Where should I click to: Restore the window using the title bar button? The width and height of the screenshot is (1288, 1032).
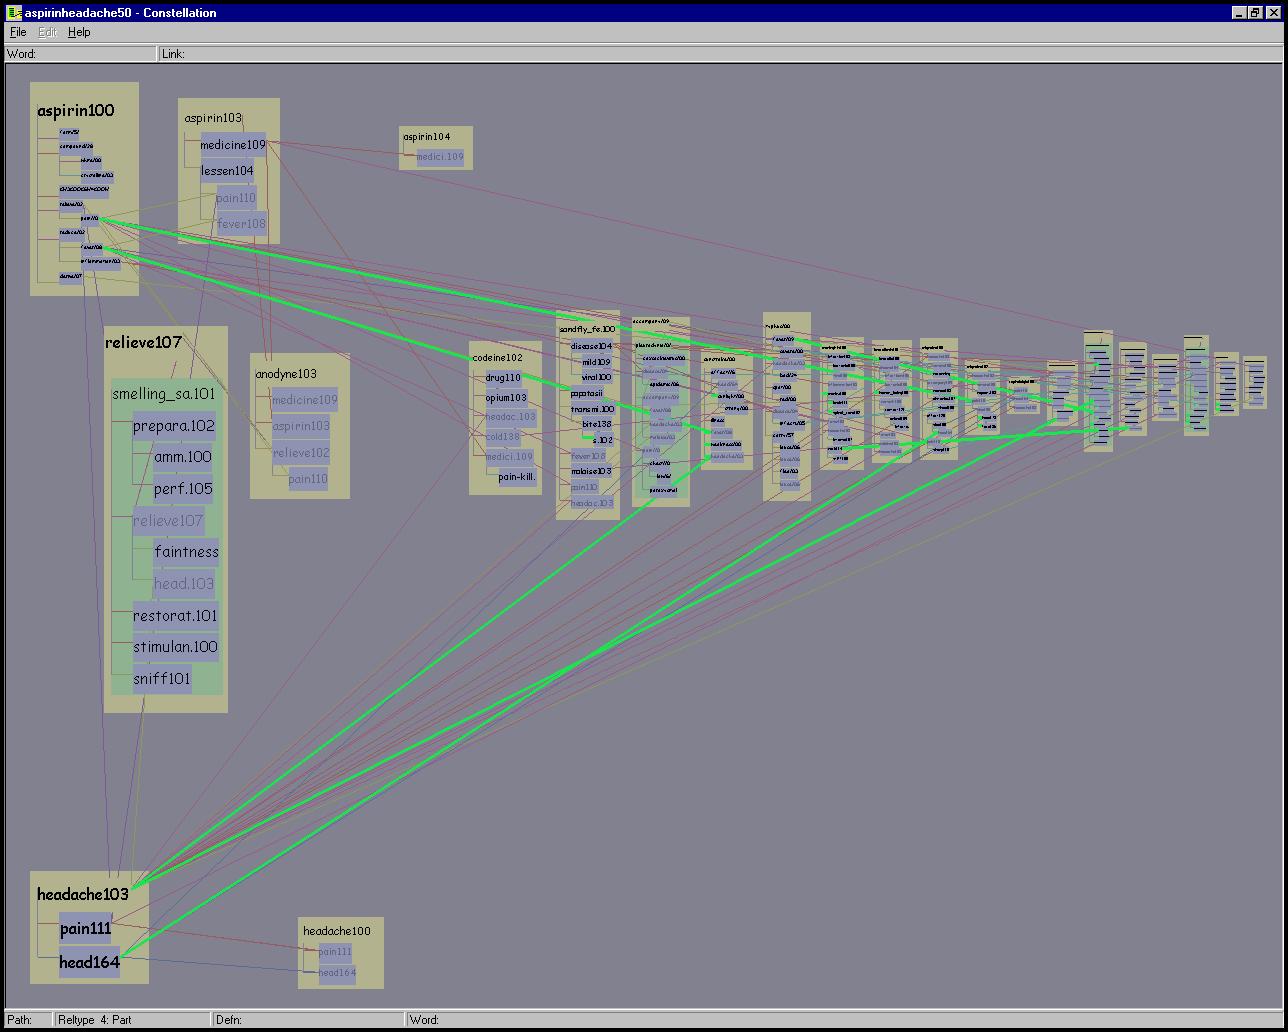click(1254, 13)
